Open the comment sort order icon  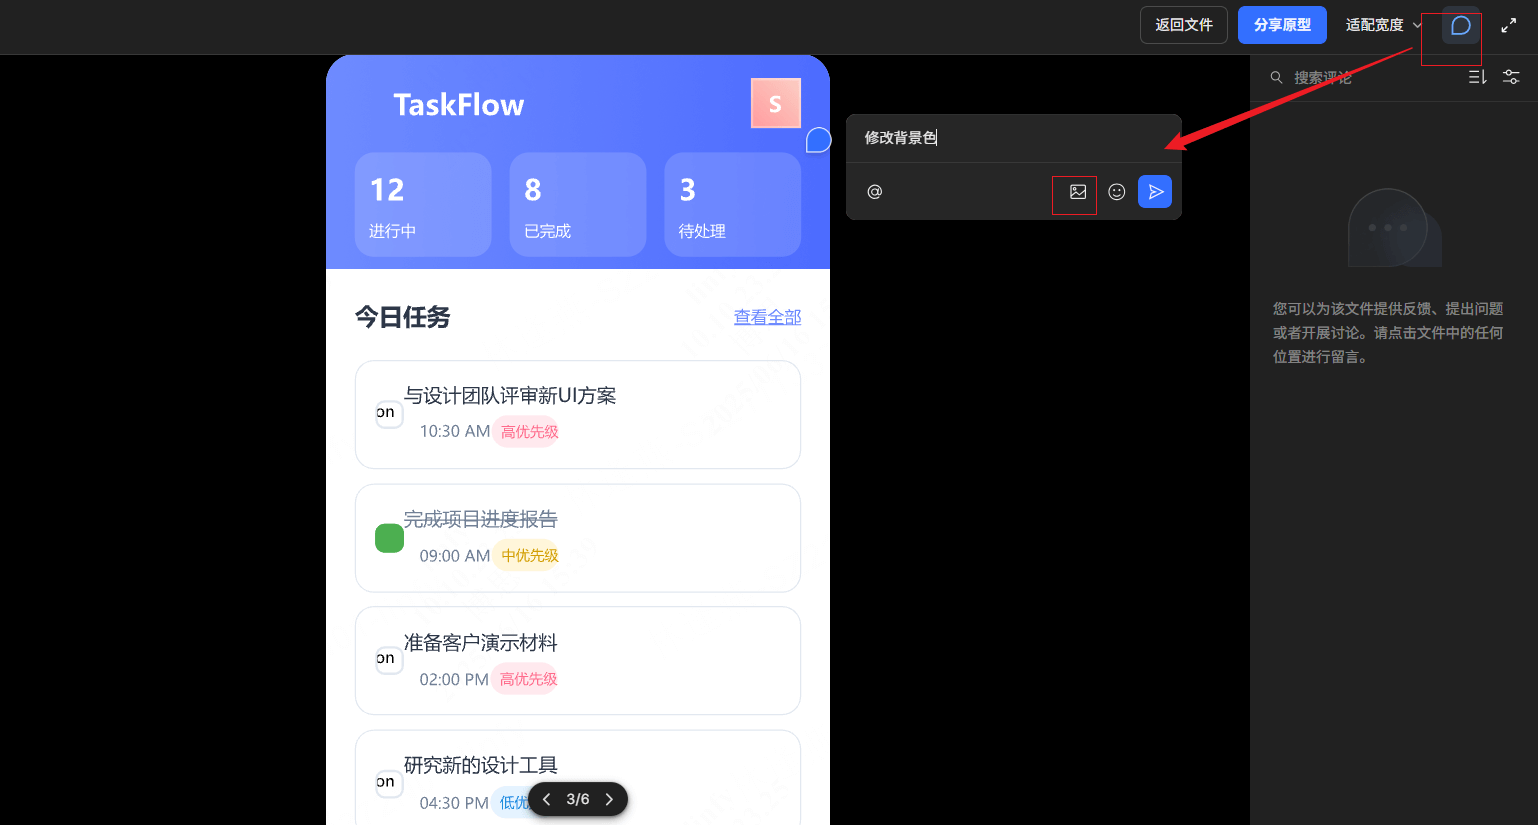point(1477,77)
